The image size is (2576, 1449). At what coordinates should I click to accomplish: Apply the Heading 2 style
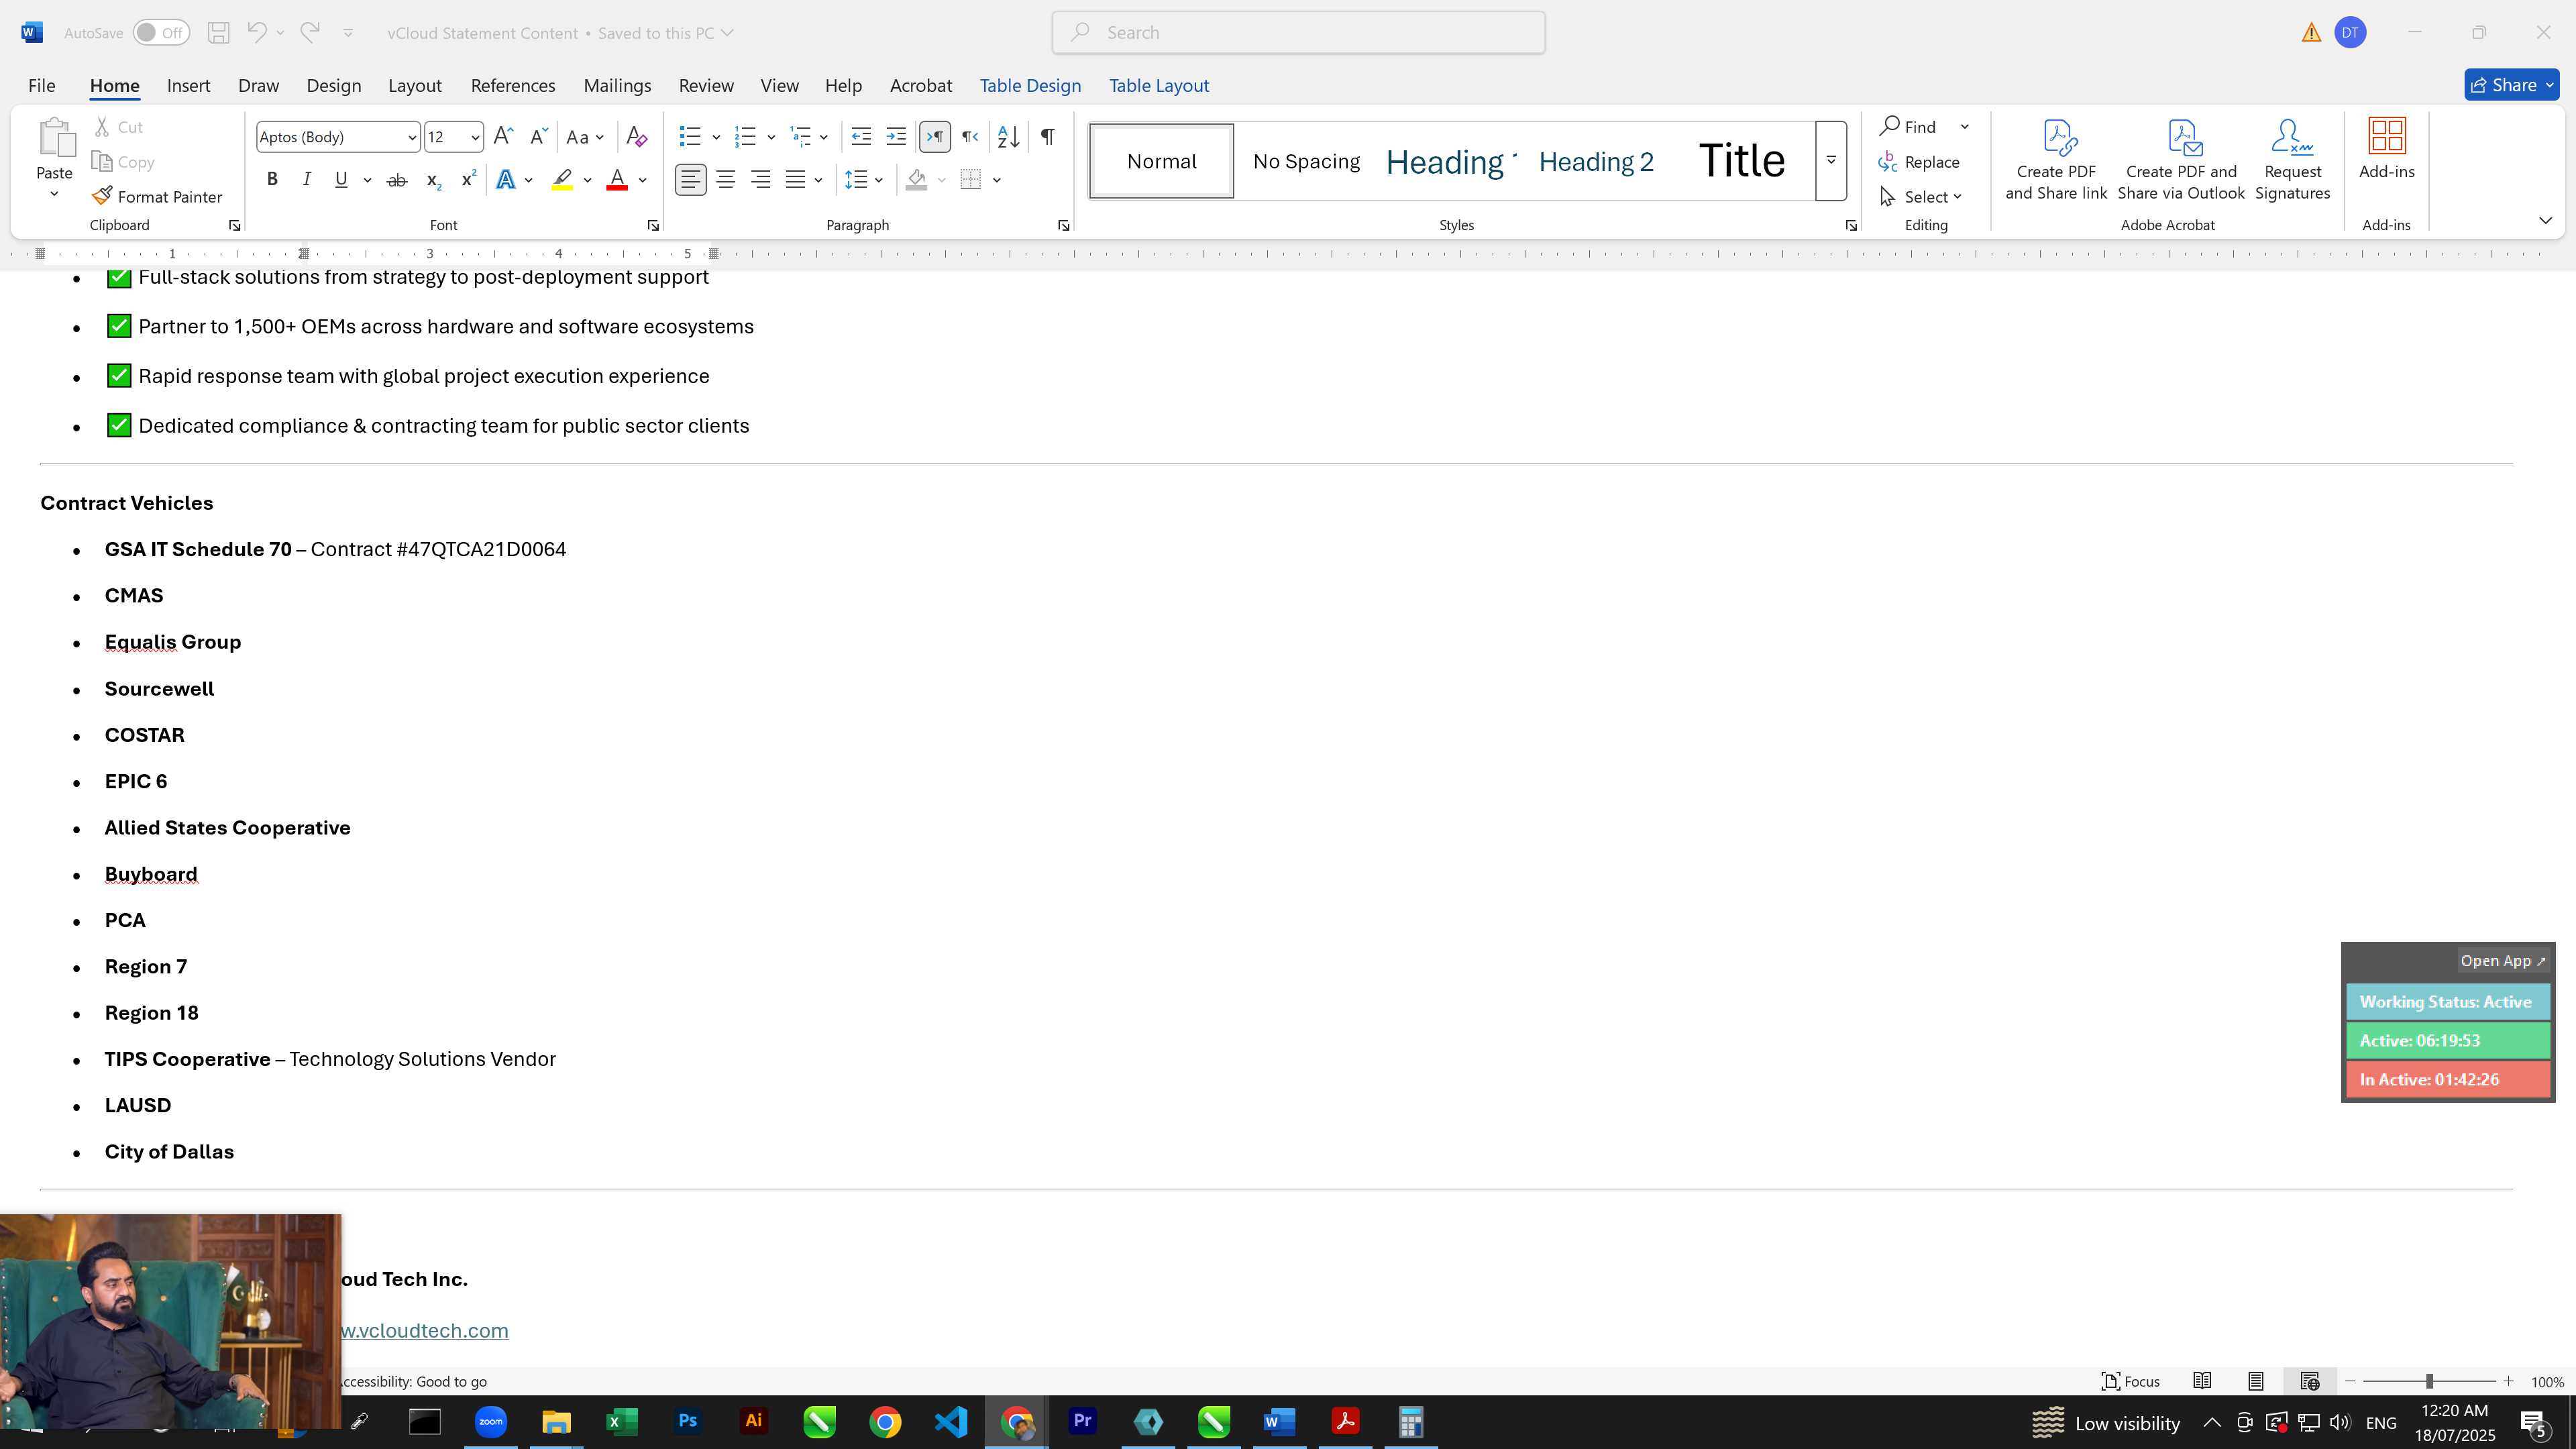[1596, 162]
